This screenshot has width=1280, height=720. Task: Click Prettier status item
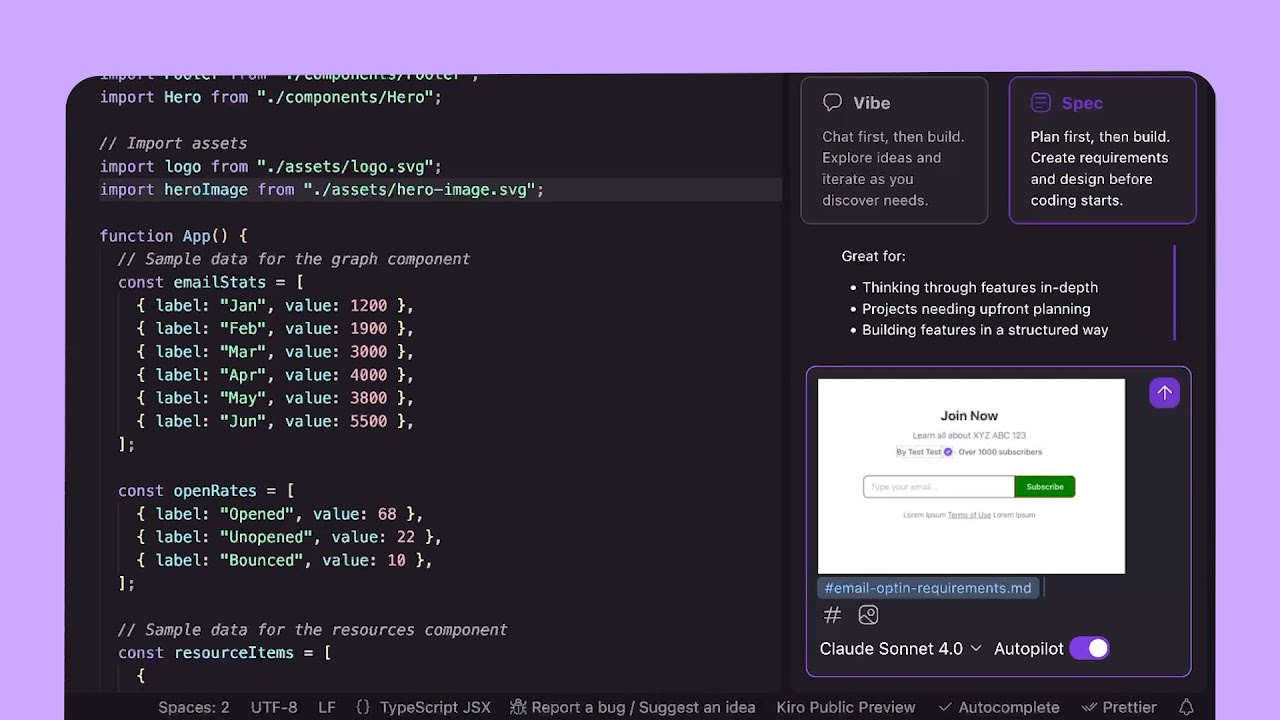pyautogui.click(x=1119, y=707)
